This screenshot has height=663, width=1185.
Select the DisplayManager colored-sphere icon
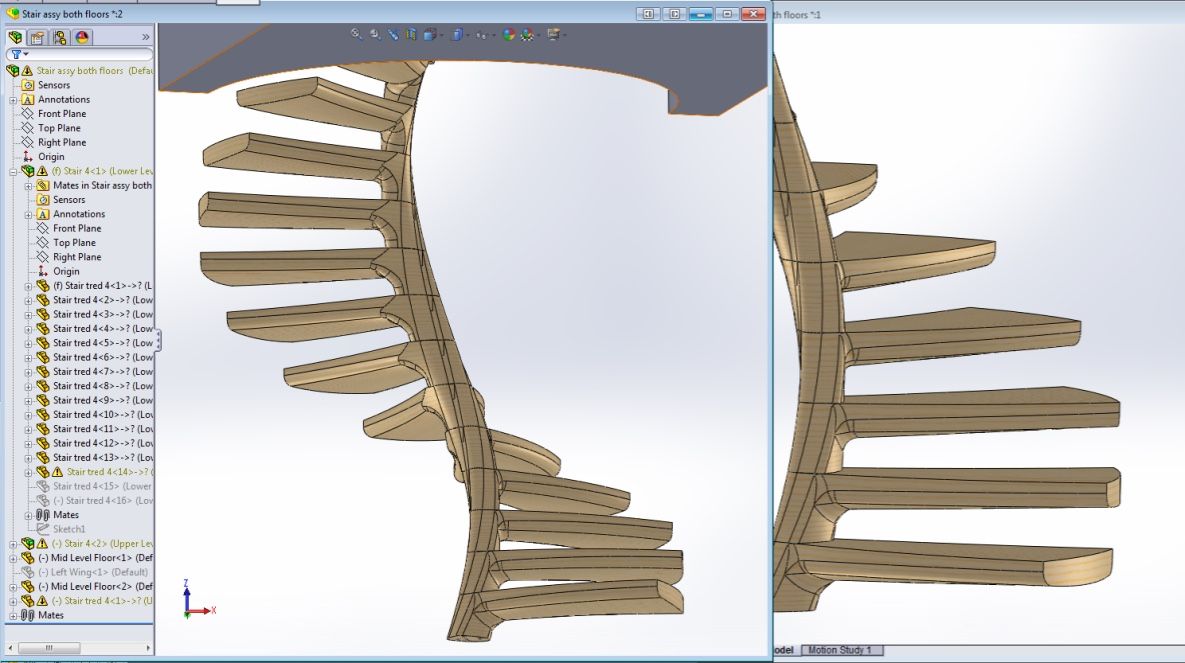pos(80,37)
